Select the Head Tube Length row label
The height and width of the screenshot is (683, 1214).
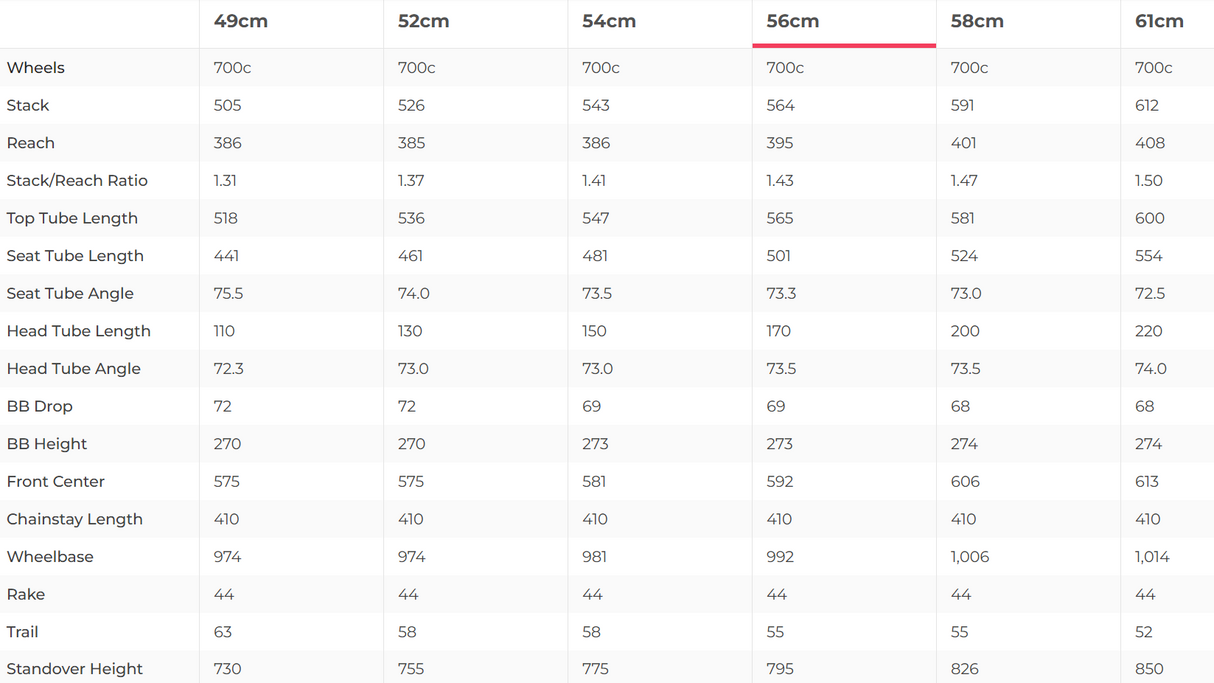[79, 331]
